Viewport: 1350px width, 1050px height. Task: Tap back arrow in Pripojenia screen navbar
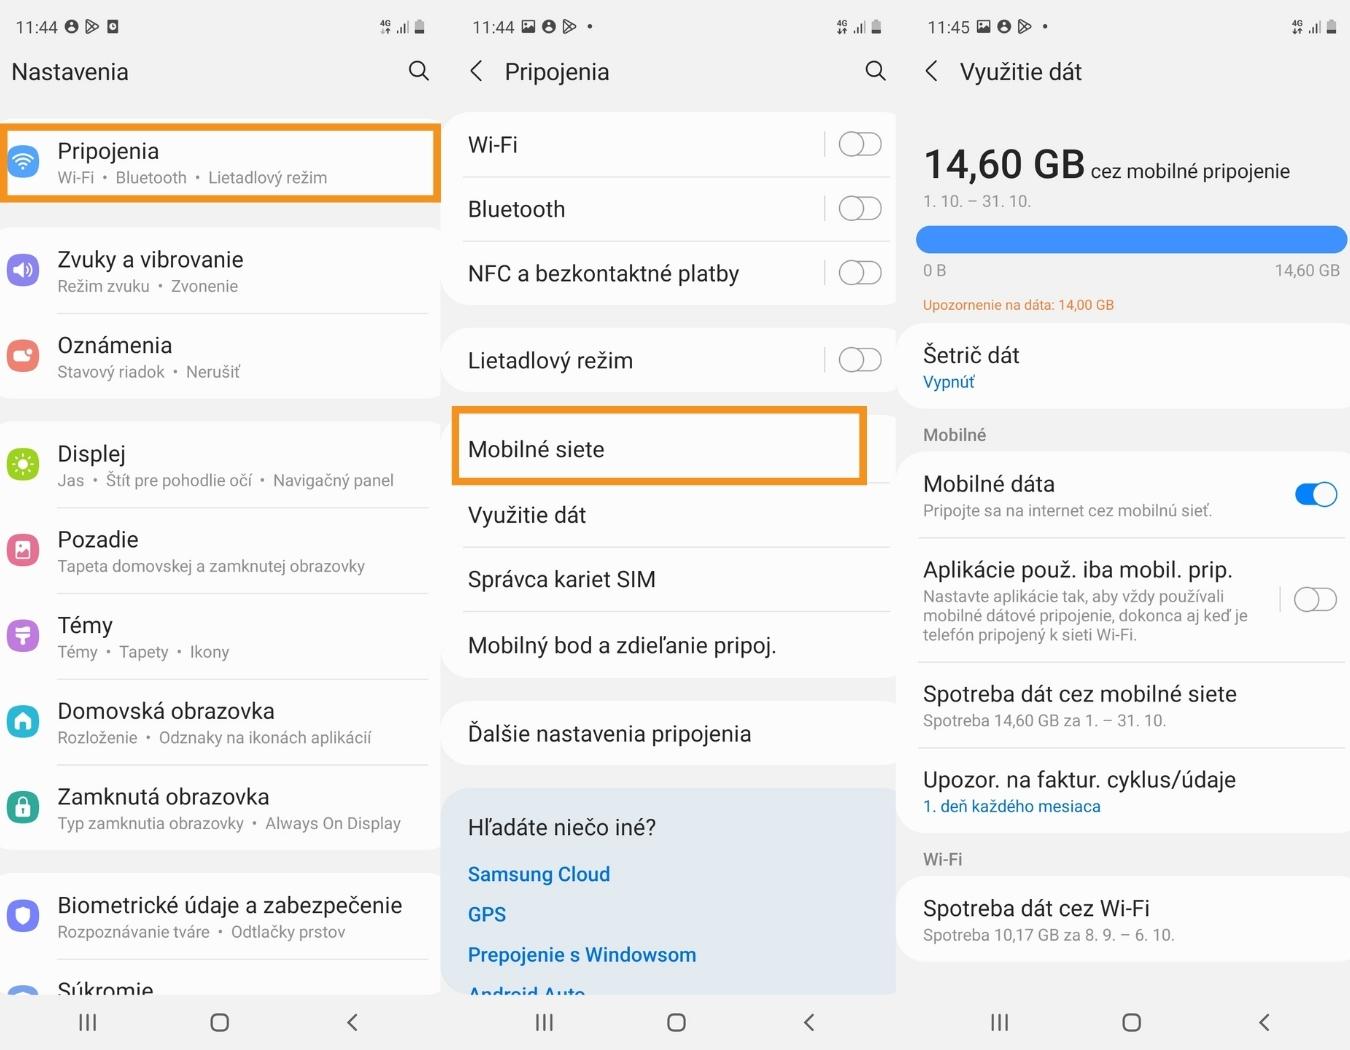(x=809, y=1022)
